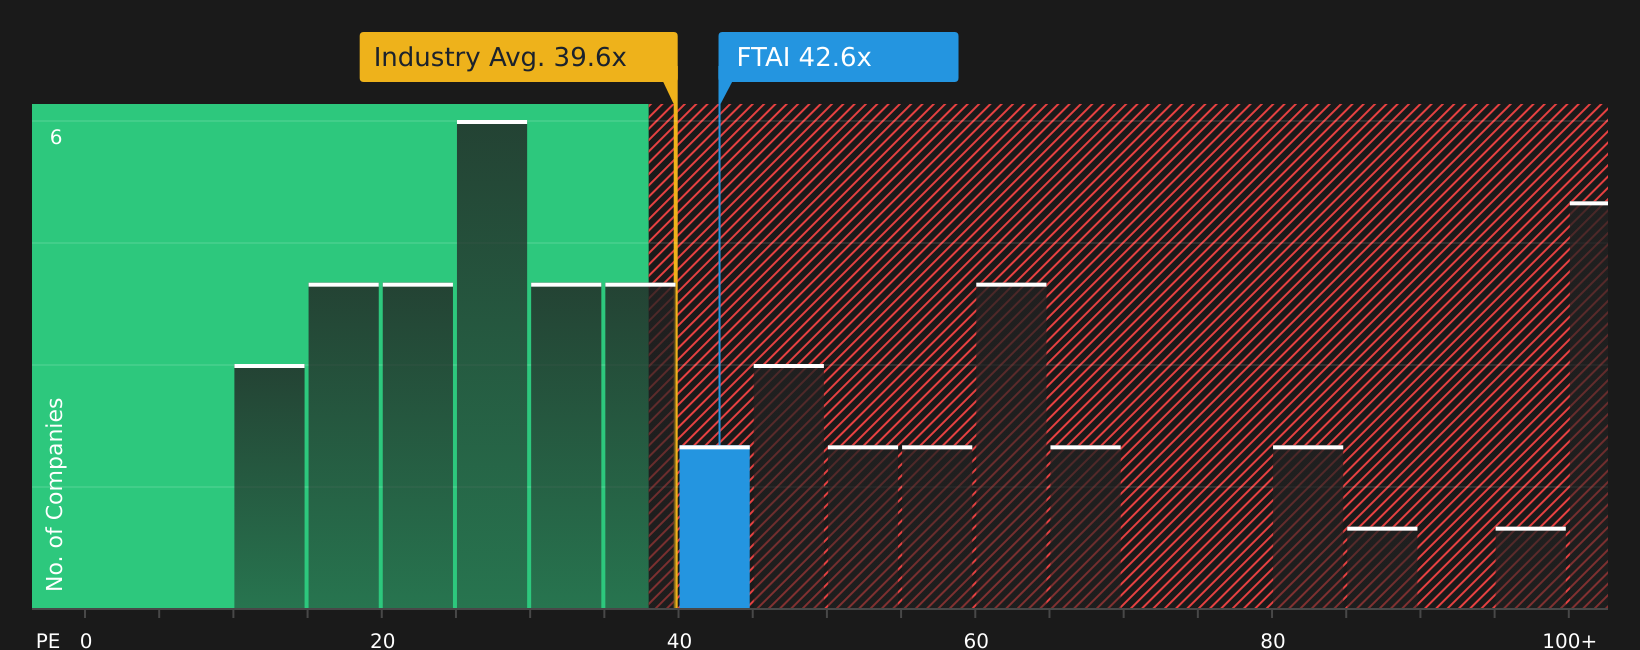Click the x-axis label '40'
The height and width of the screenshot is (650, 1640).
click(679, 640)
